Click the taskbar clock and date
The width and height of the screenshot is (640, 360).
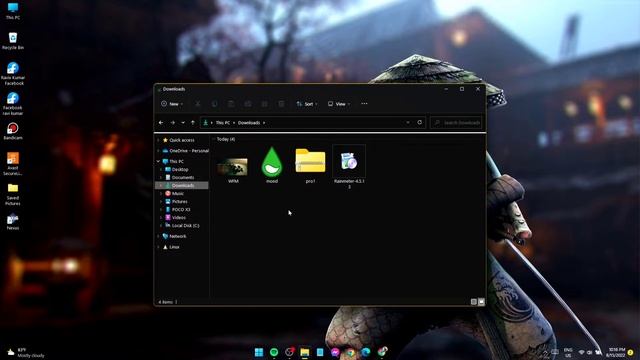pyautogui.click(x=616, y=352)
